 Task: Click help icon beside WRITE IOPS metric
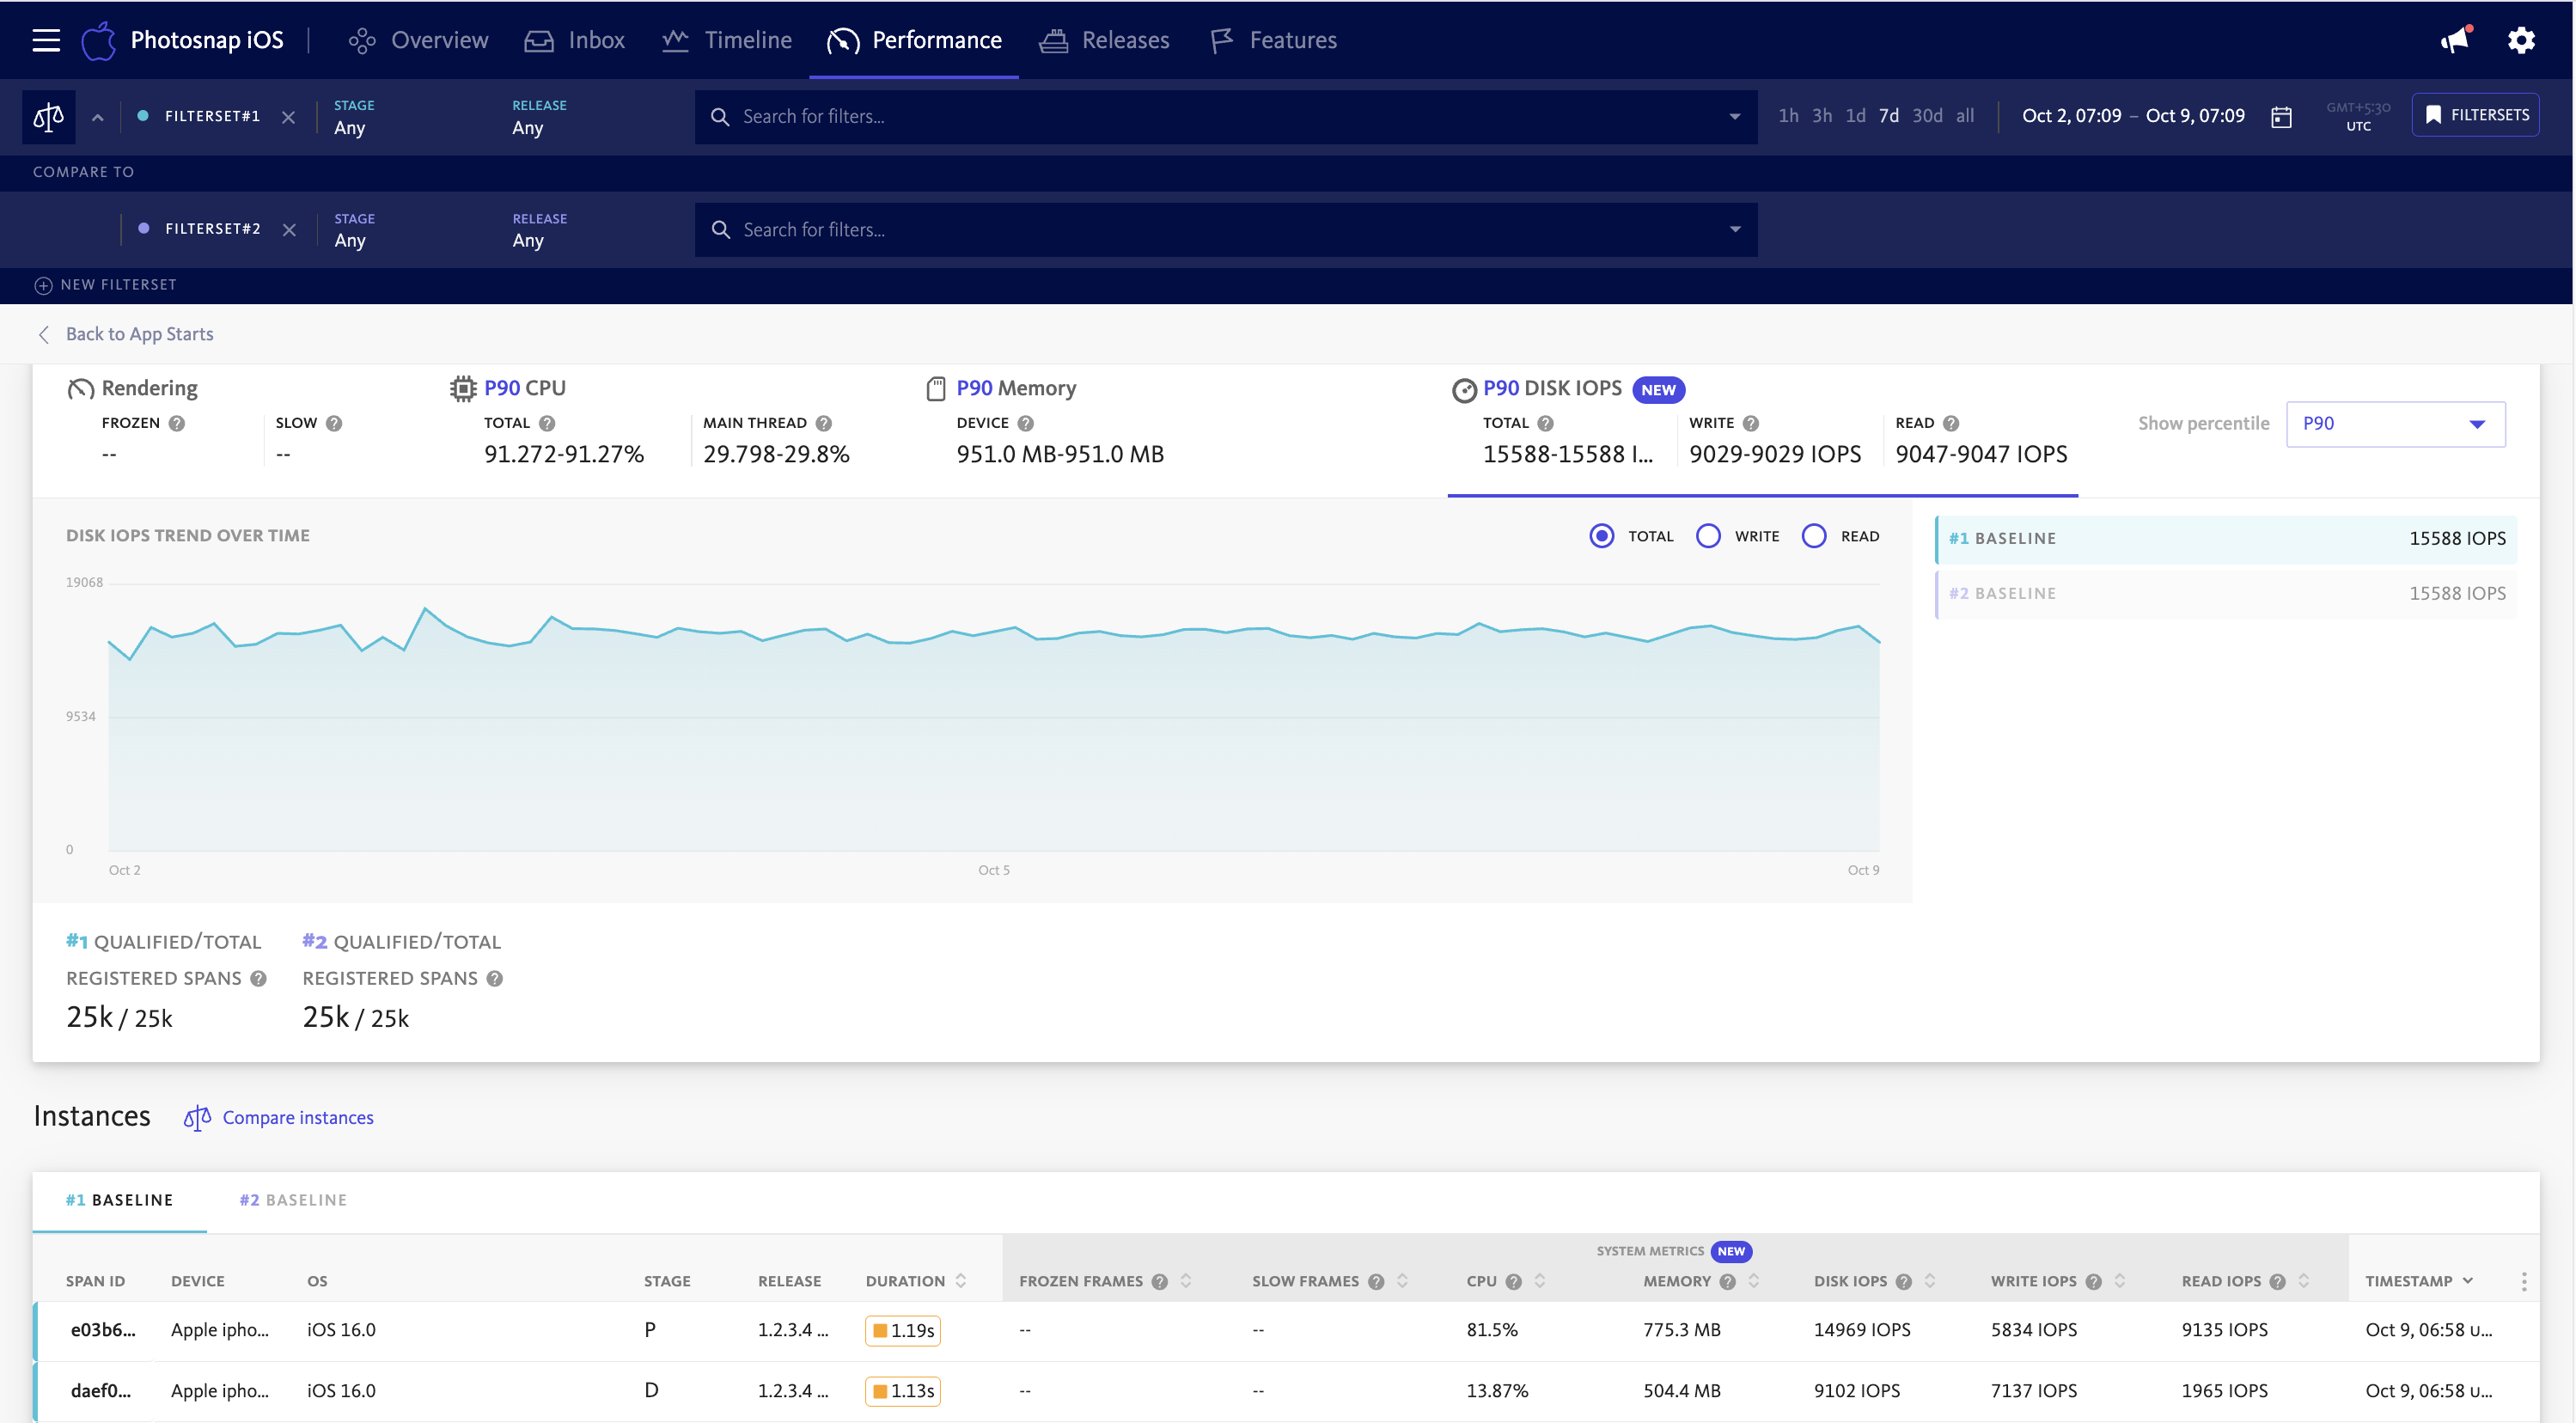coord(1751,423)
